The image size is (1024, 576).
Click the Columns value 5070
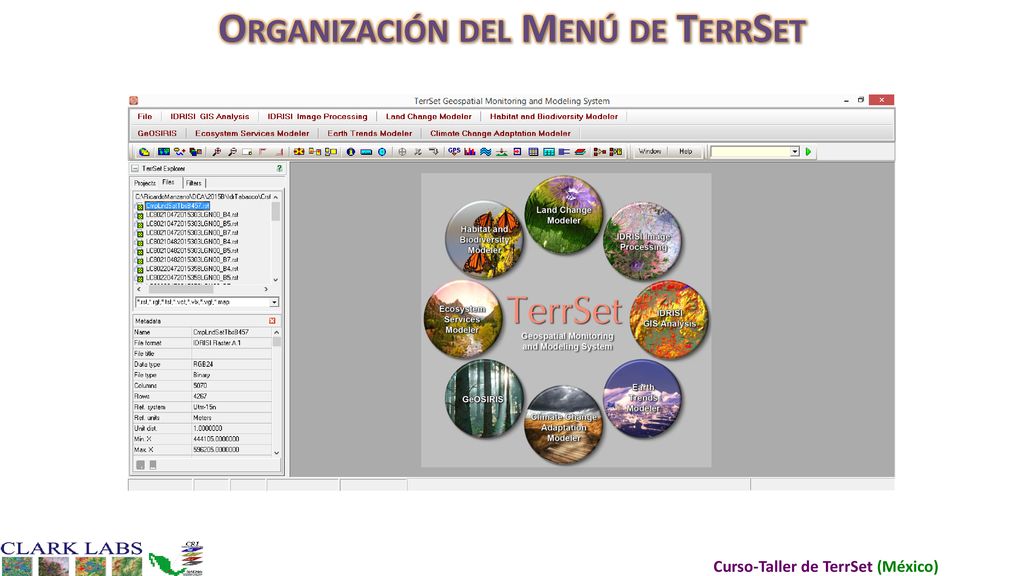(x=200, y=386)
